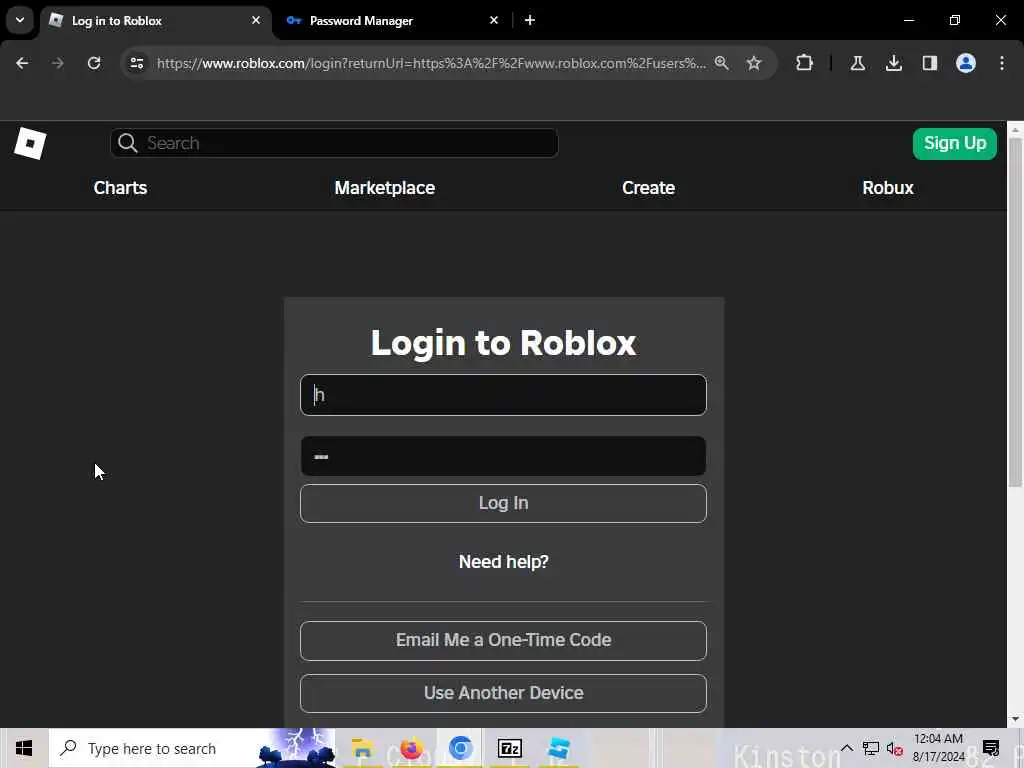1024x768 pixels.
Task: Click the muted volume icon in tray
Action: tap(895, 748)
